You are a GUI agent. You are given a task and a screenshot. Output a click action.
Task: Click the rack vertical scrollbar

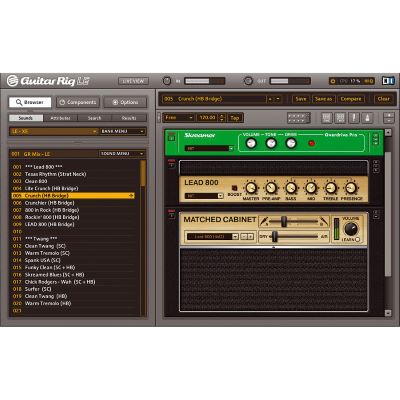[388, 214]
